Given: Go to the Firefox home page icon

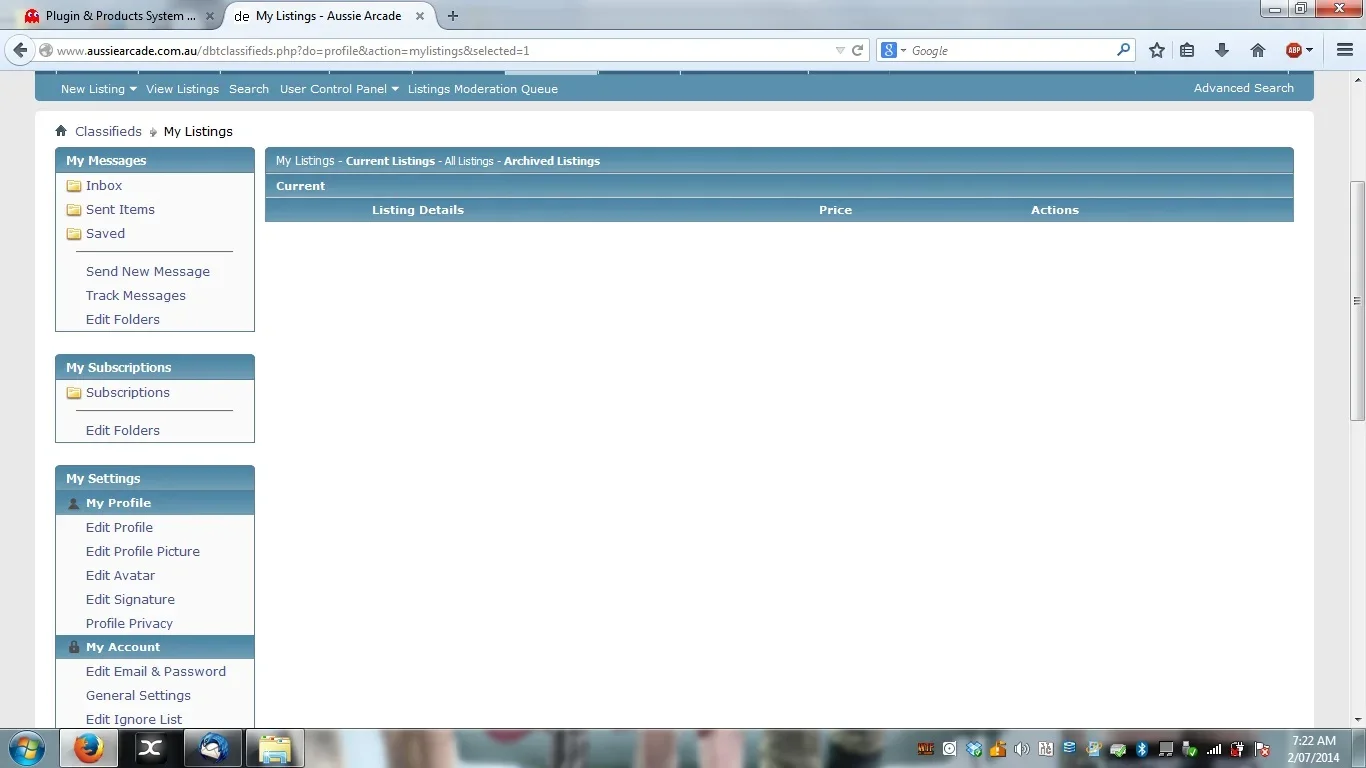Looking at the screenshot, I should pyautogui.click(x=1258, y=50).
